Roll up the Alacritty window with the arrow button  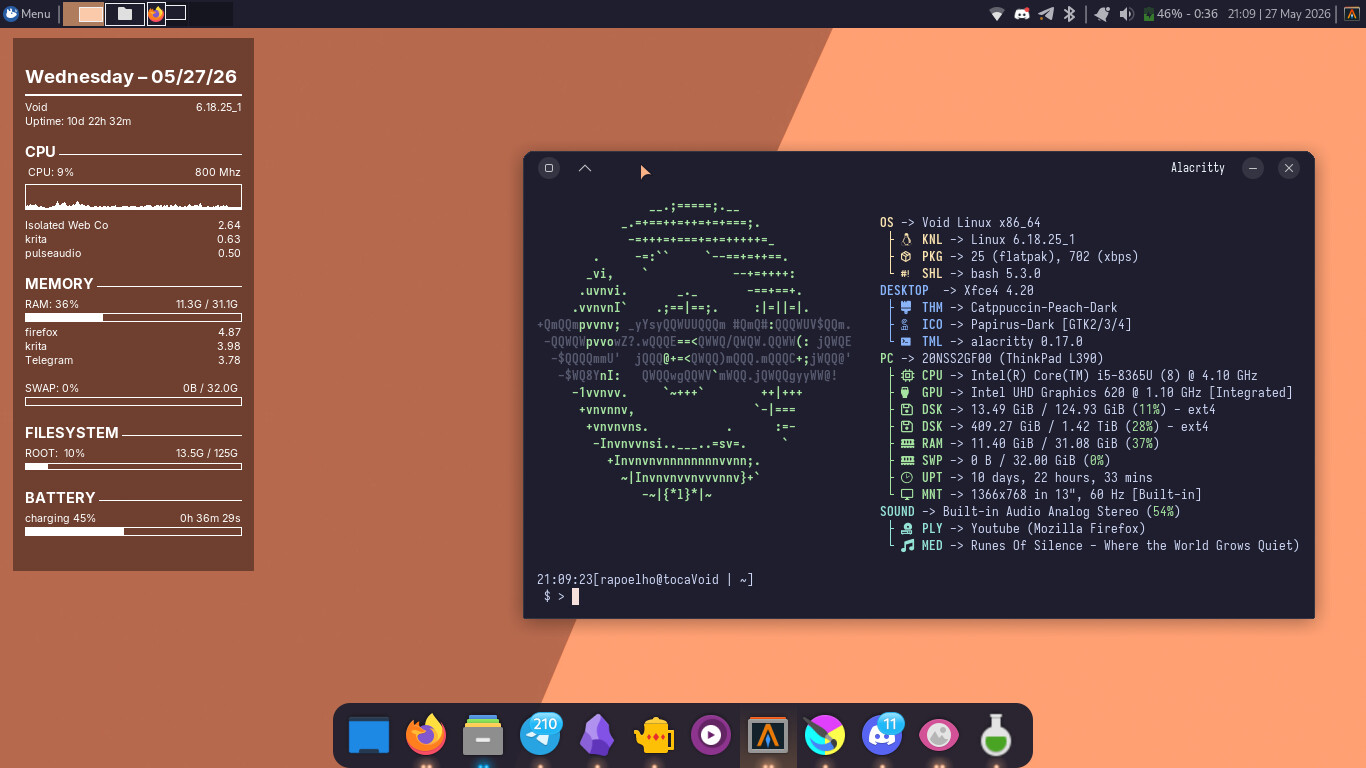tap(585, 168)
